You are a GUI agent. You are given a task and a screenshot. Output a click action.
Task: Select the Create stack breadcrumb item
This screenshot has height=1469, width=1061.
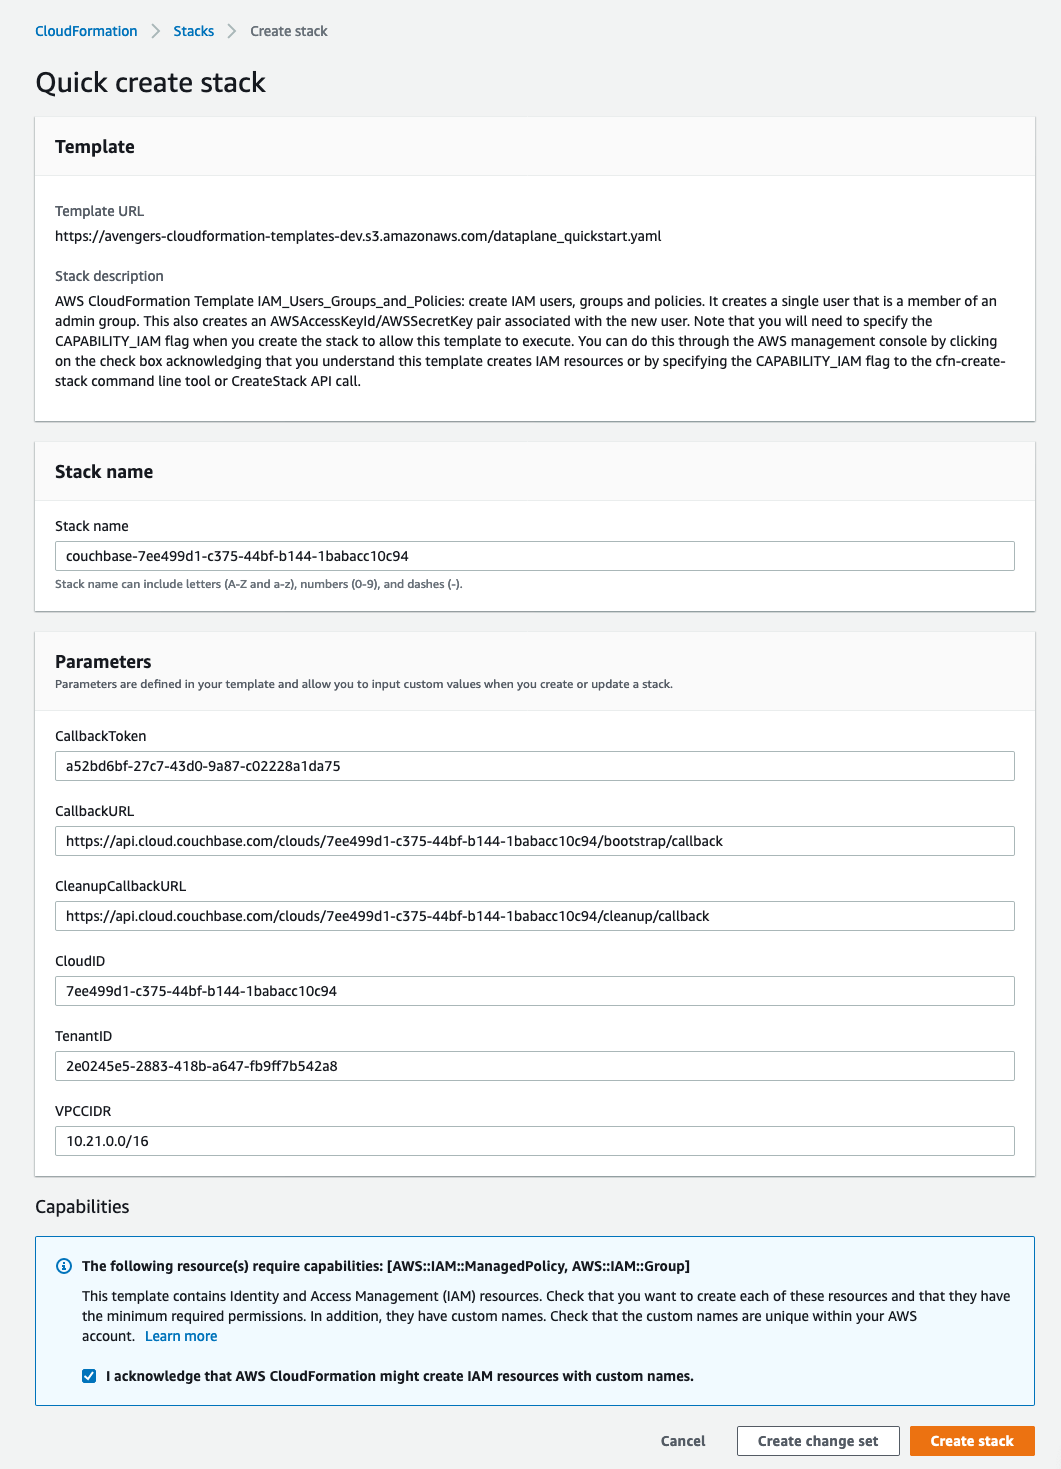288,31
